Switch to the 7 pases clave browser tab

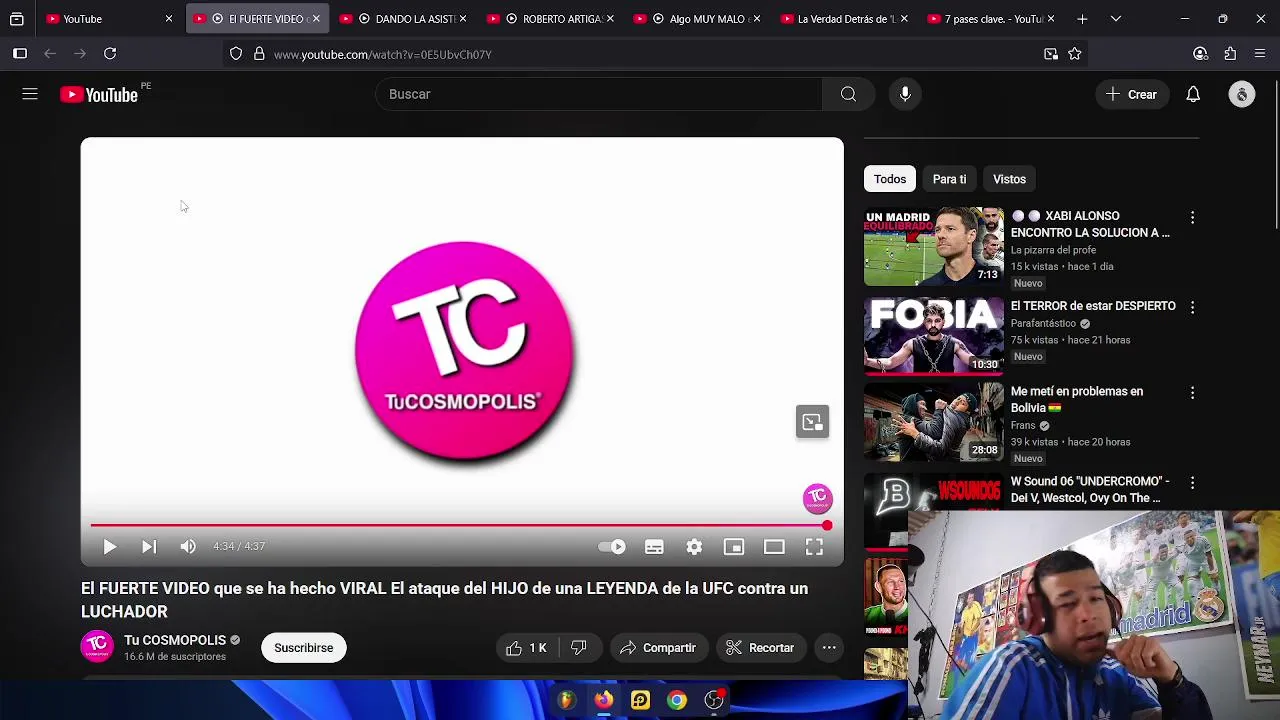tap(989, 18)
